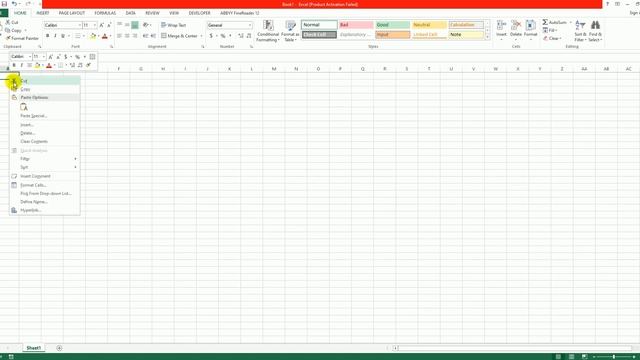Image resolution: width=640 pixels, height=360 pixels.
Task: Click the ribbon Bold button
Action: (x=47, y=36)
